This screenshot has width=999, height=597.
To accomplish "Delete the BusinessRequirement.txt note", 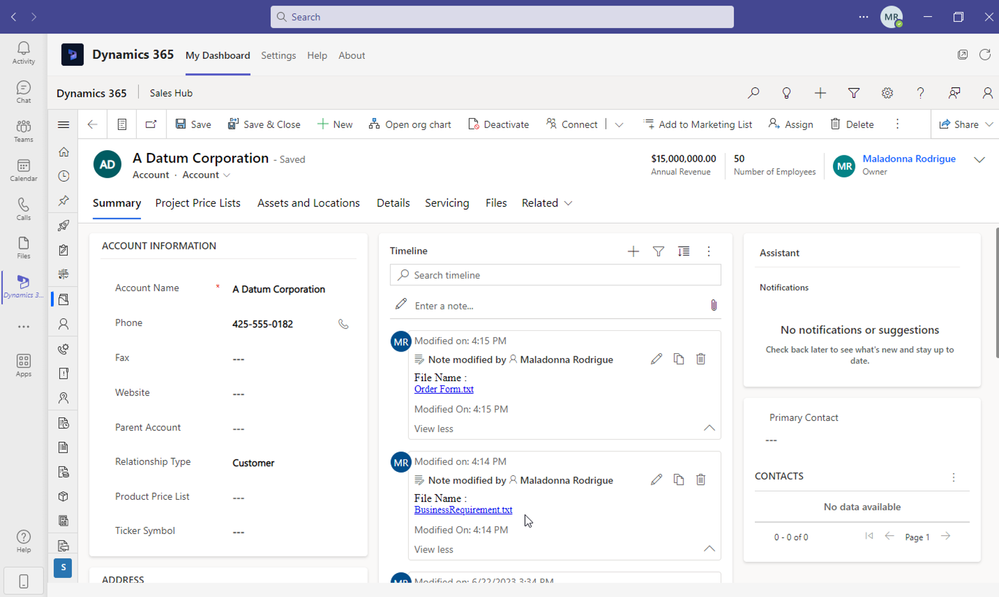I will pos(700,479).
